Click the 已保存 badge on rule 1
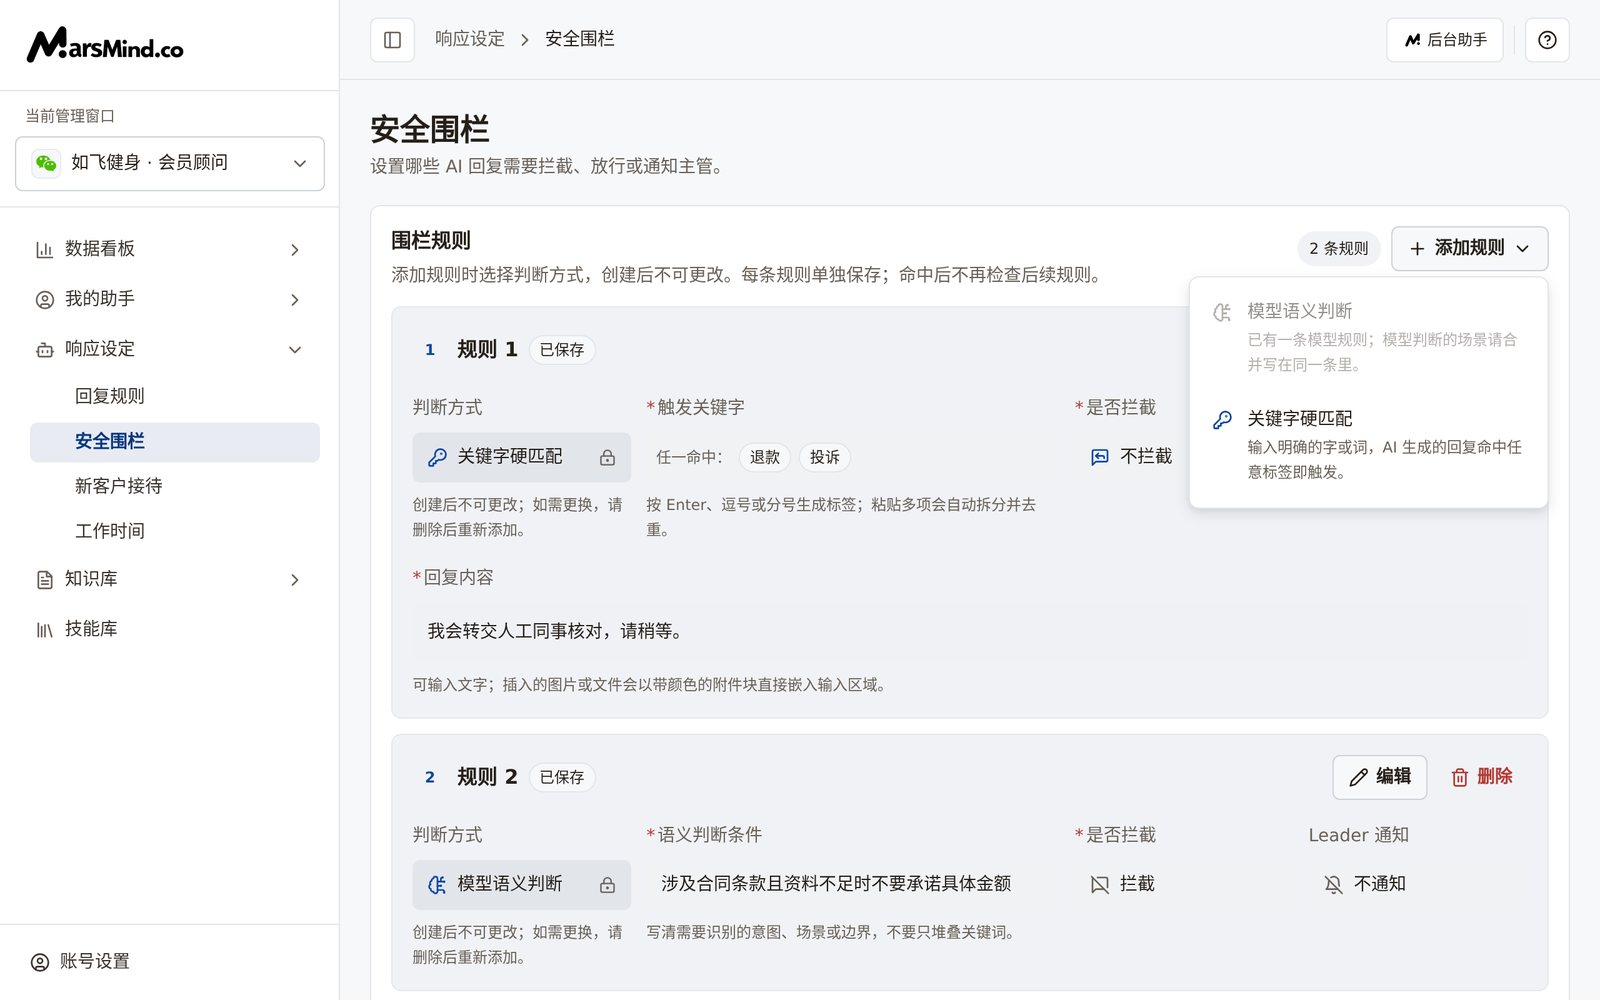 pos(562,350)
